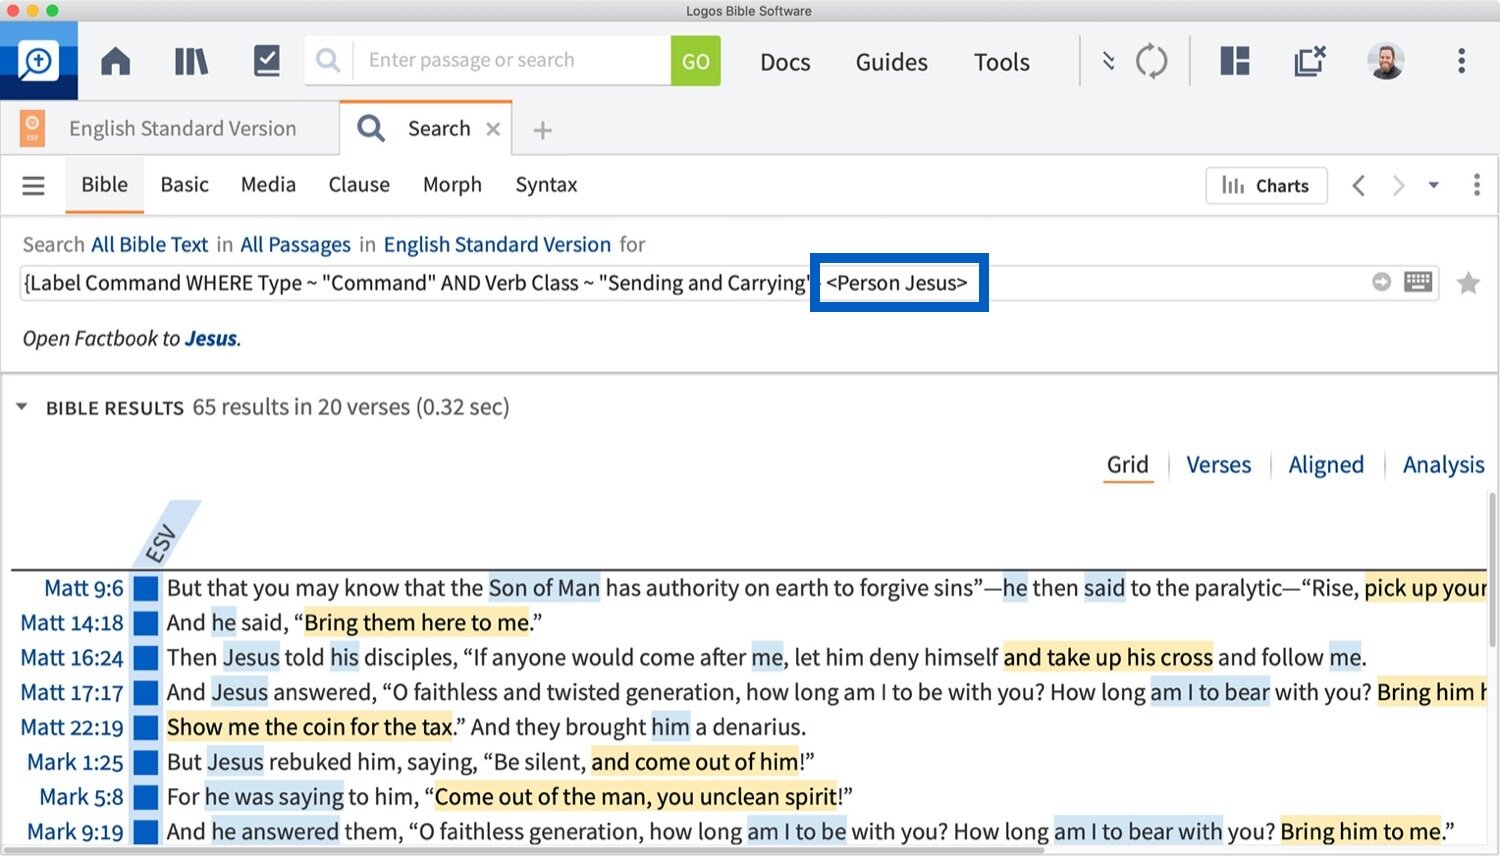This screenshot has width=1500, height=856.
Task: Open the Layouts grid icon
Action: 1235,61
